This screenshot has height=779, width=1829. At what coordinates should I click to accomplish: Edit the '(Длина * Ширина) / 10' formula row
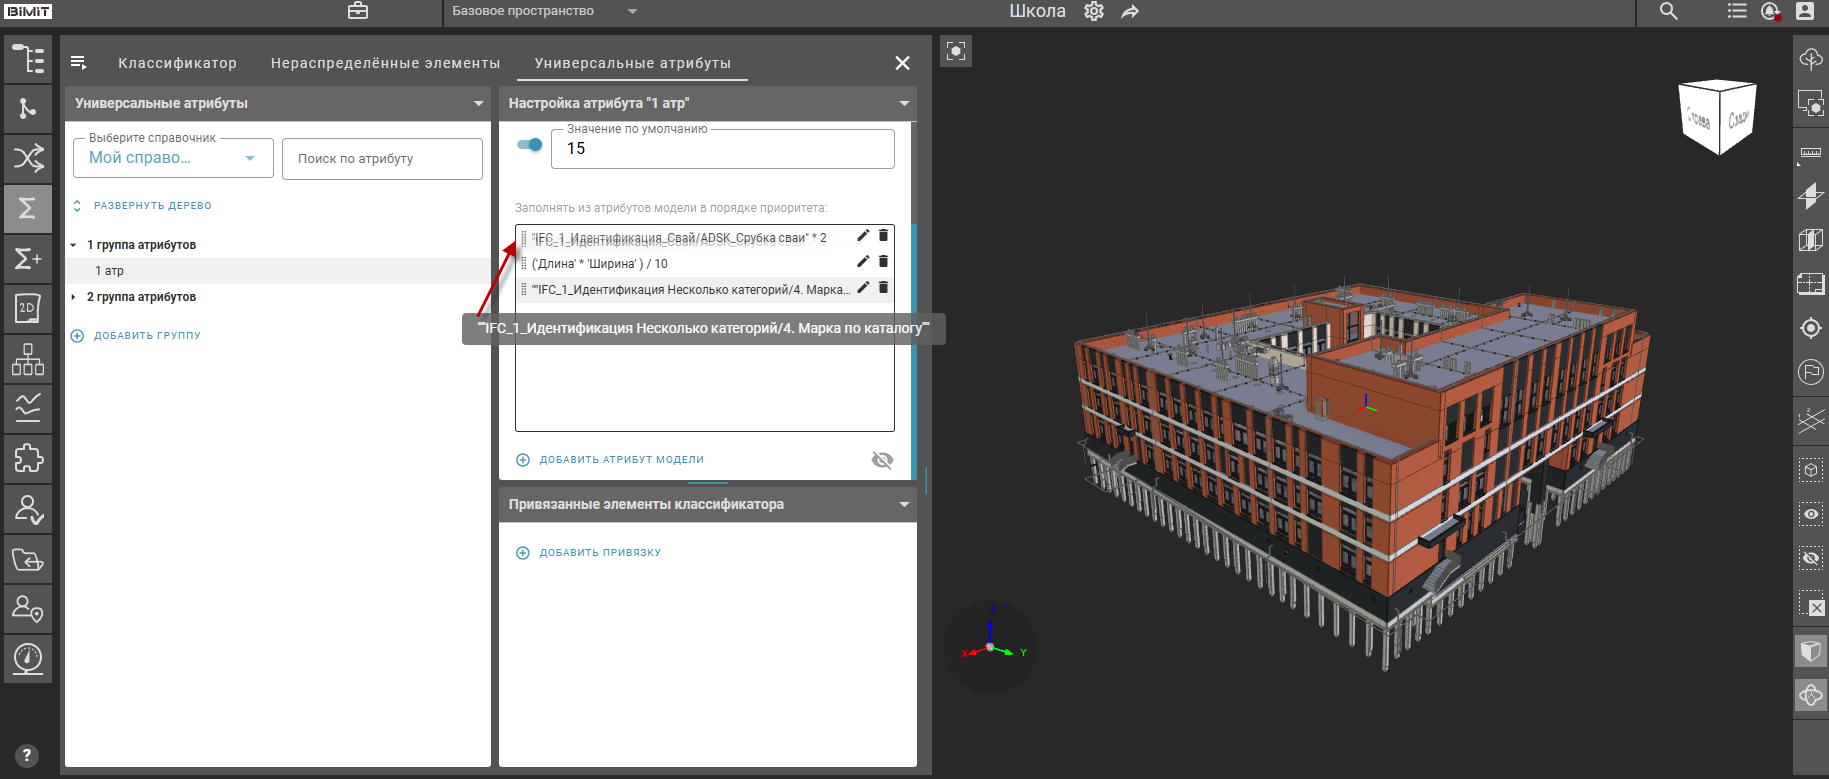[x=863, y=262]
